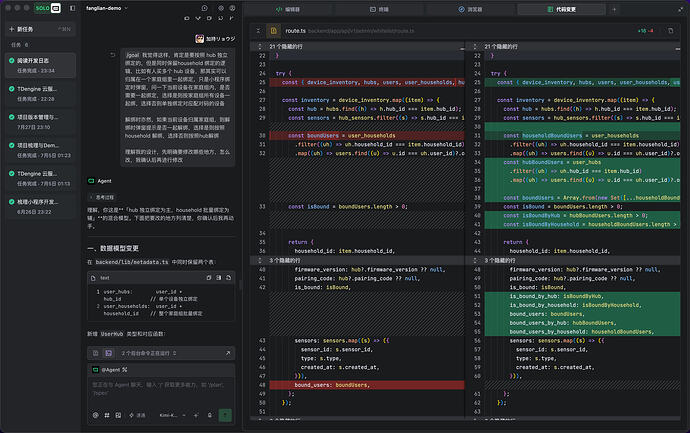690x433 pixels.
Task: Click the plus icon in input toolbar
Action: pos(196,415)
